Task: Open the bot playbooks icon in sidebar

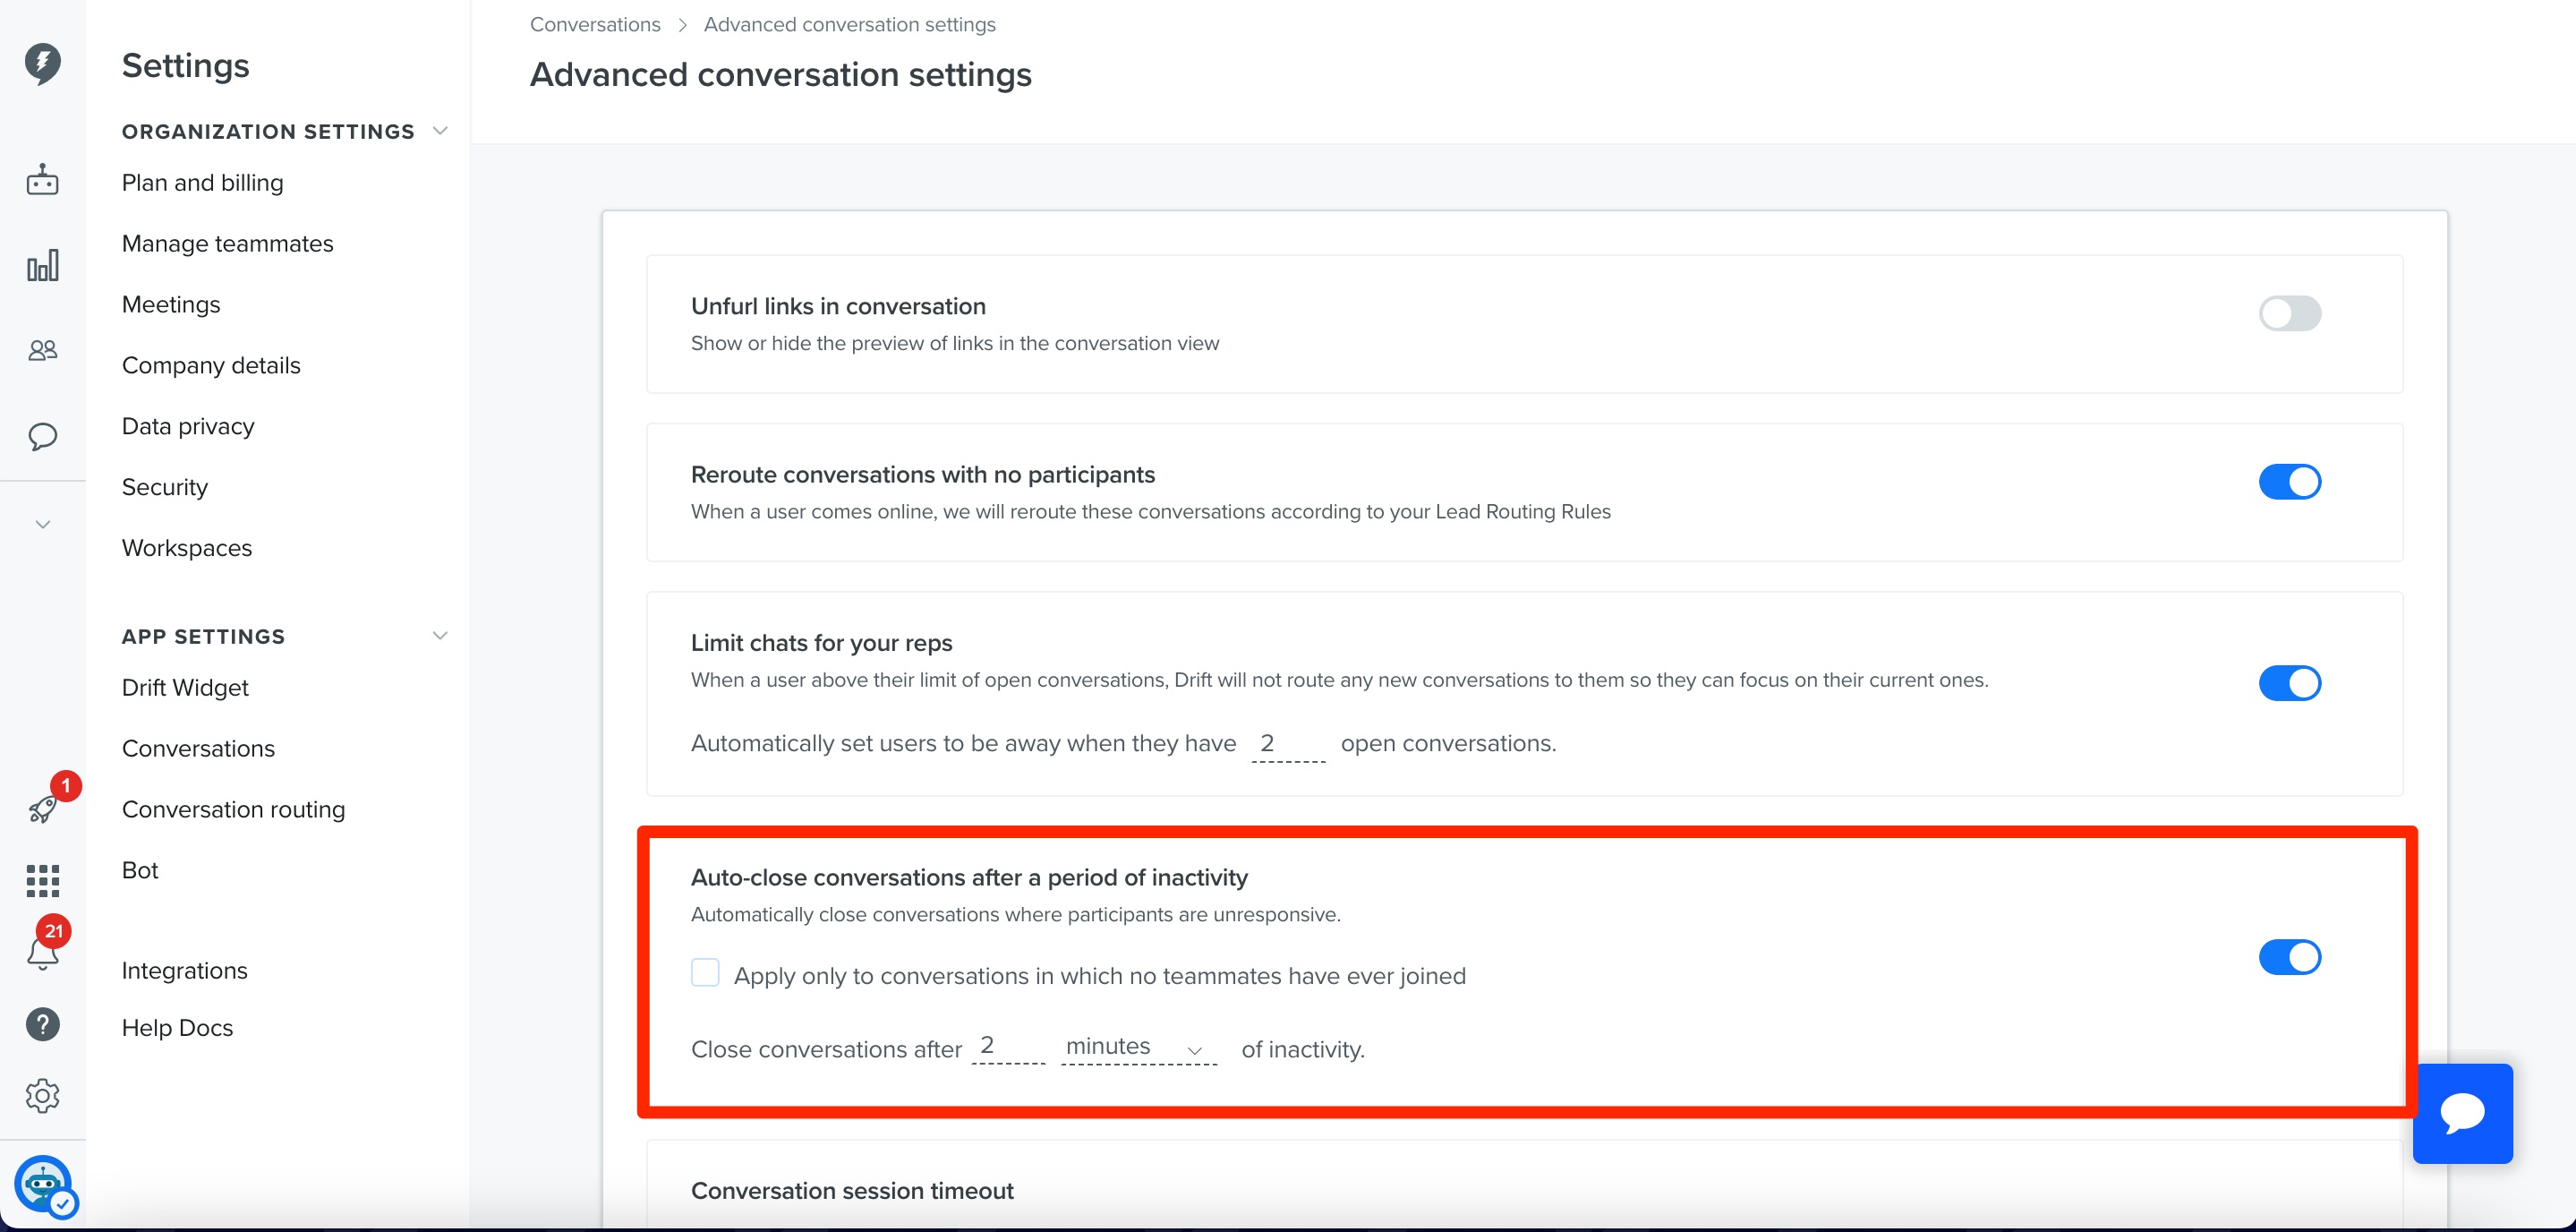Action: (42, 180)
